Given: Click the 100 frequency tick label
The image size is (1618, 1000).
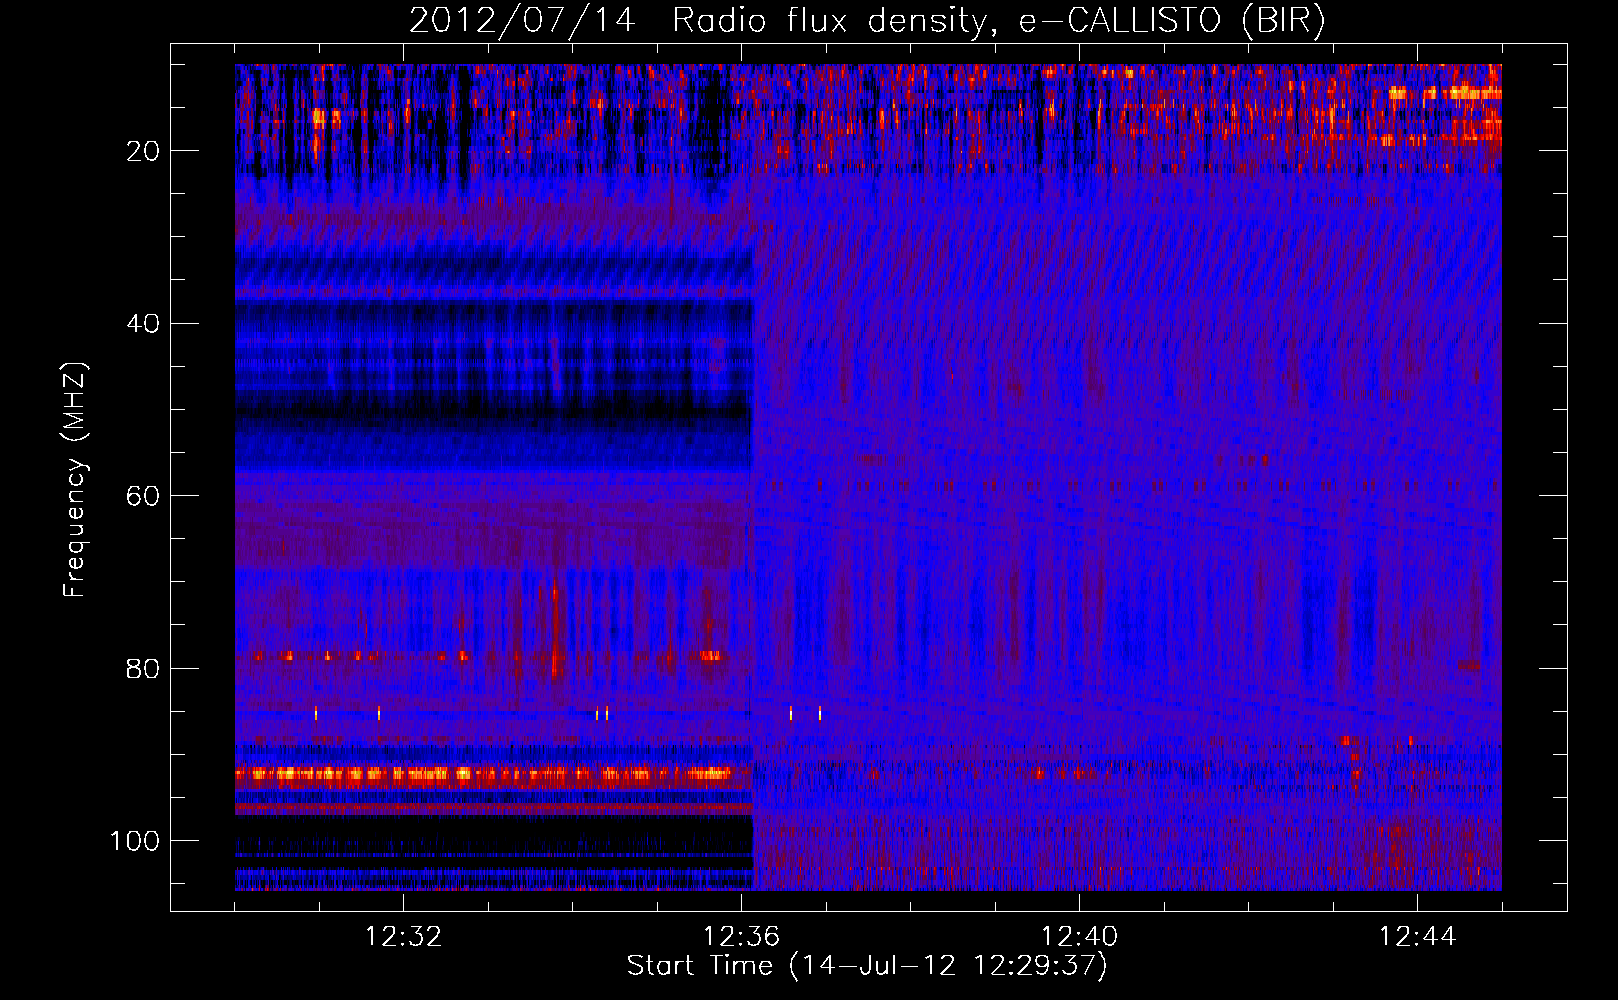Looking at the screenshot, I should coord(135,841).
